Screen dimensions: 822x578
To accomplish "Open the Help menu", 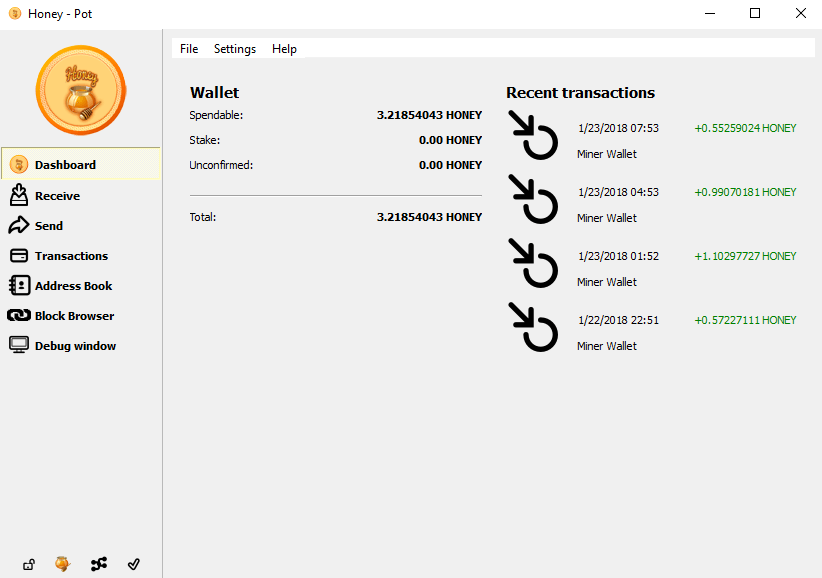I will coord(284,49).
